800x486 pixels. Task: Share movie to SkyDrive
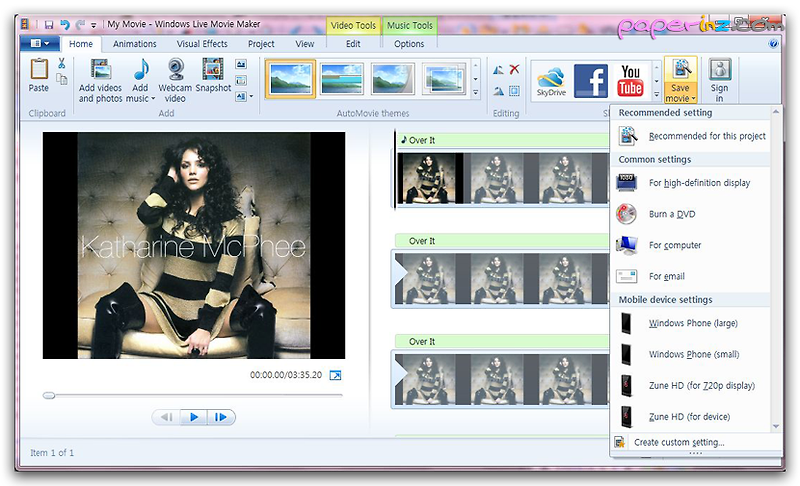552,81
